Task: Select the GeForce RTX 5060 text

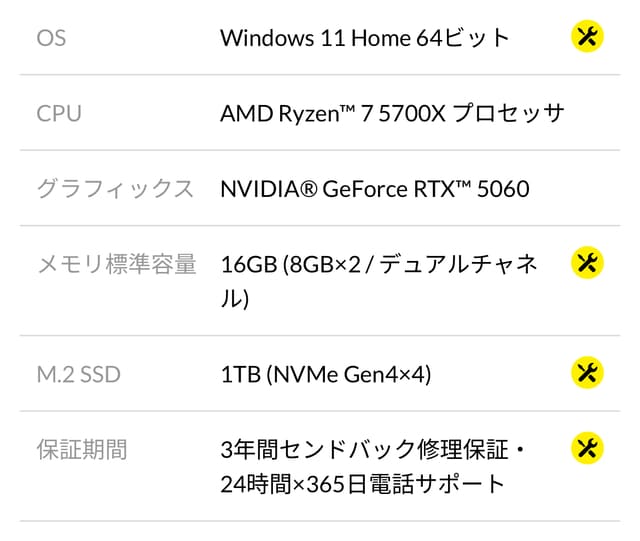Action: click(x=425, y=188)
